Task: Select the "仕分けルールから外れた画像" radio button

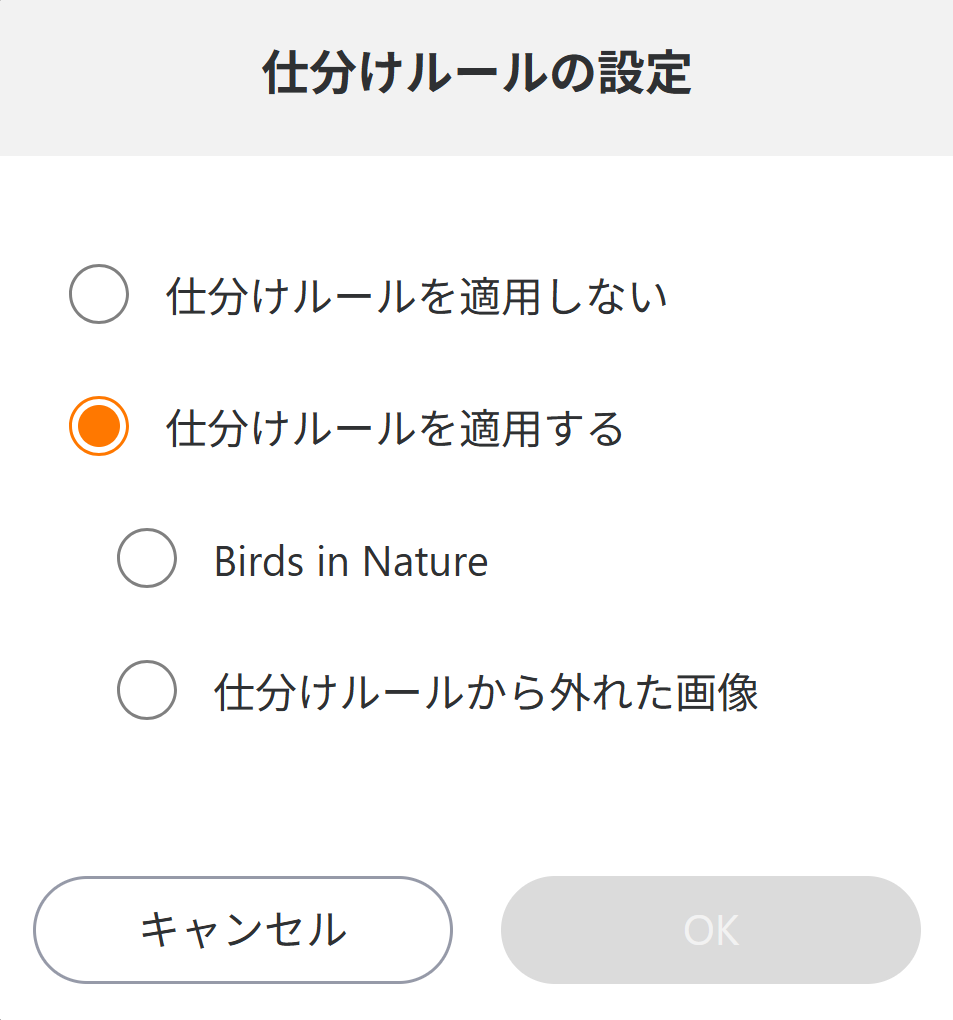Action: [x=147, y=690]
